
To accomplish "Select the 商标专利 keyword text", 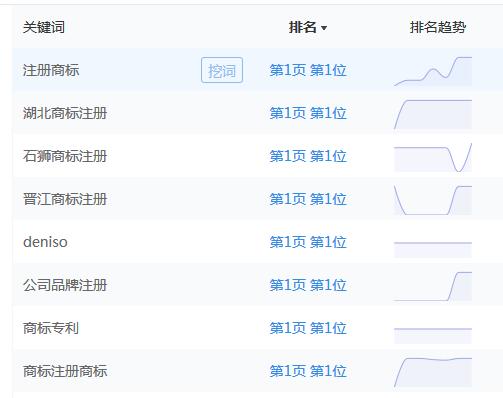I will (51, 328).
